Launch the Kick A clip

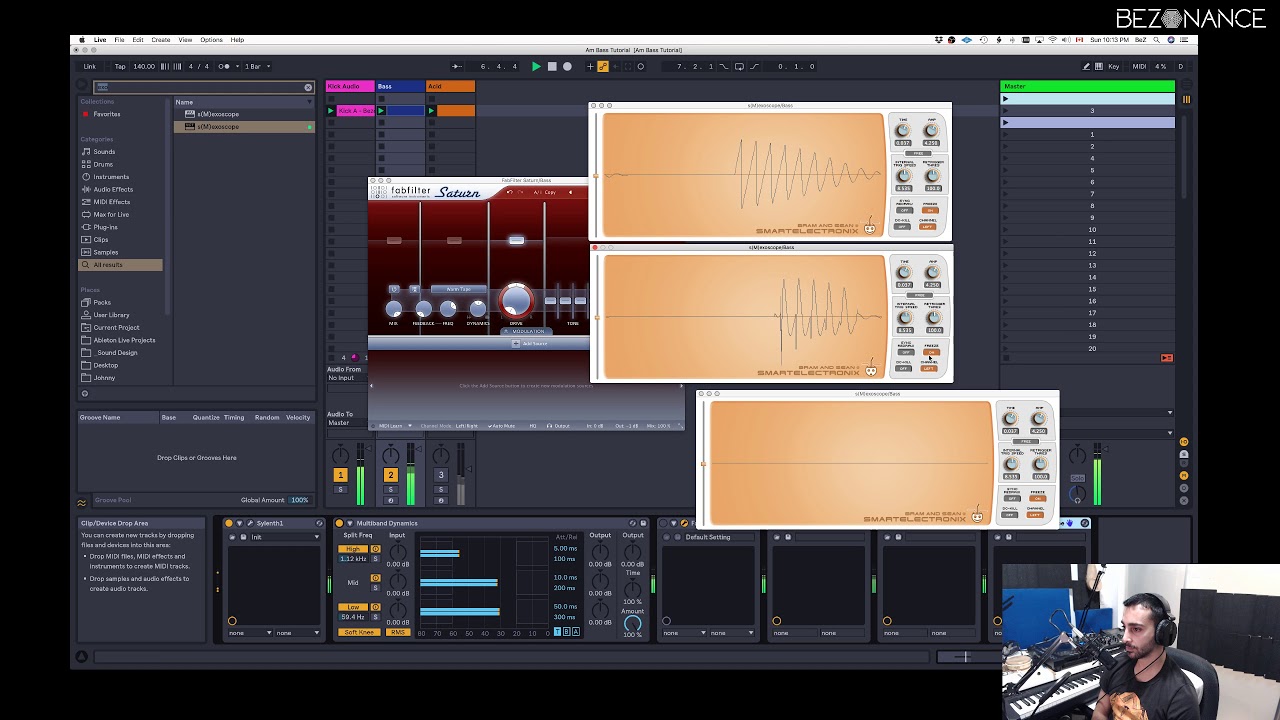tap(332, 111)
